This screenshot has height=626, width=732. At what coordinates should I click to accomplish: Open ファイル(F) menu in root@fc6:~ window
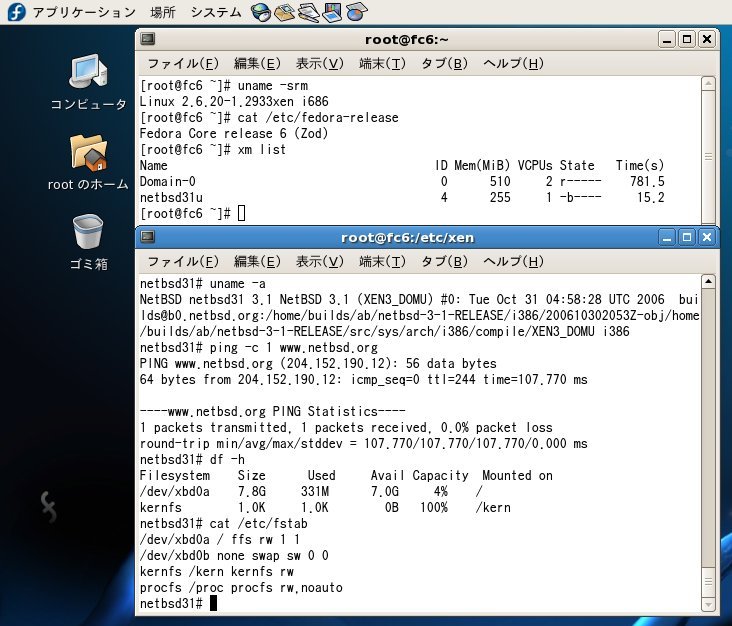(x=183, y=63)
